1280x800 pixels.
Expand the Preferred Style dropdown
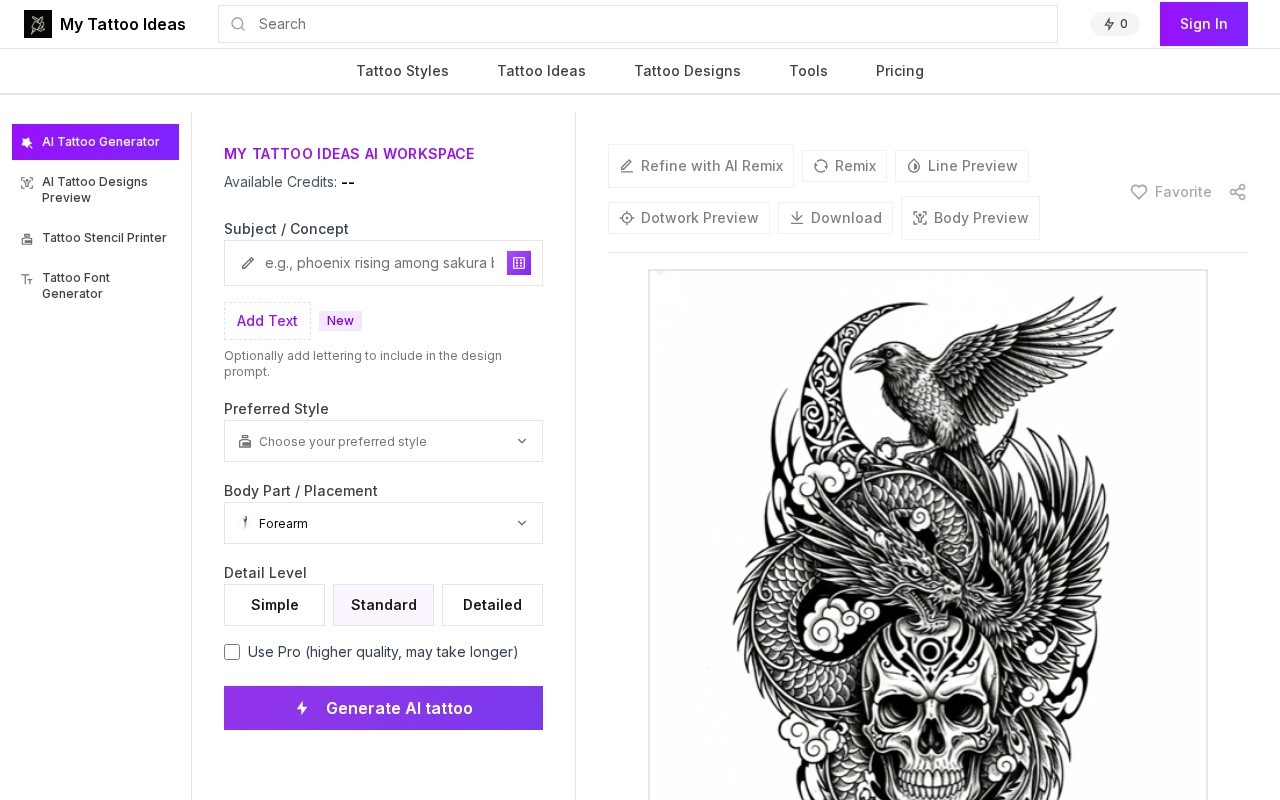383,441
